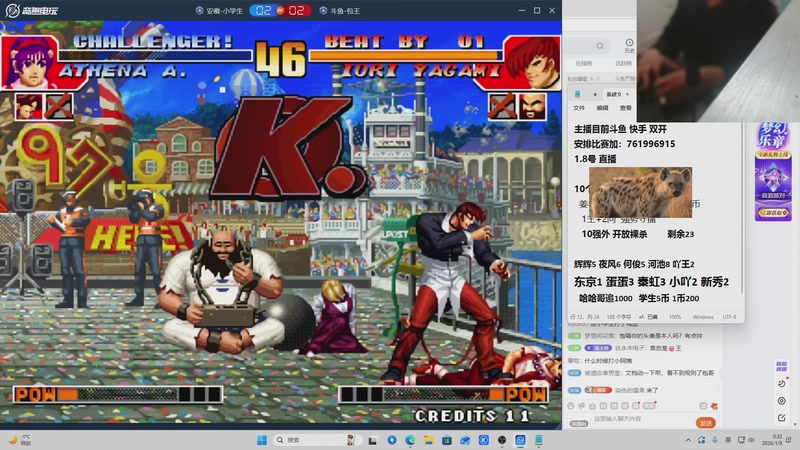Image resolution: width=800 pixels, height=450 pixels.
Task: Click the 02 vs 02 scoreboard
Action: (x=280, y=10)
